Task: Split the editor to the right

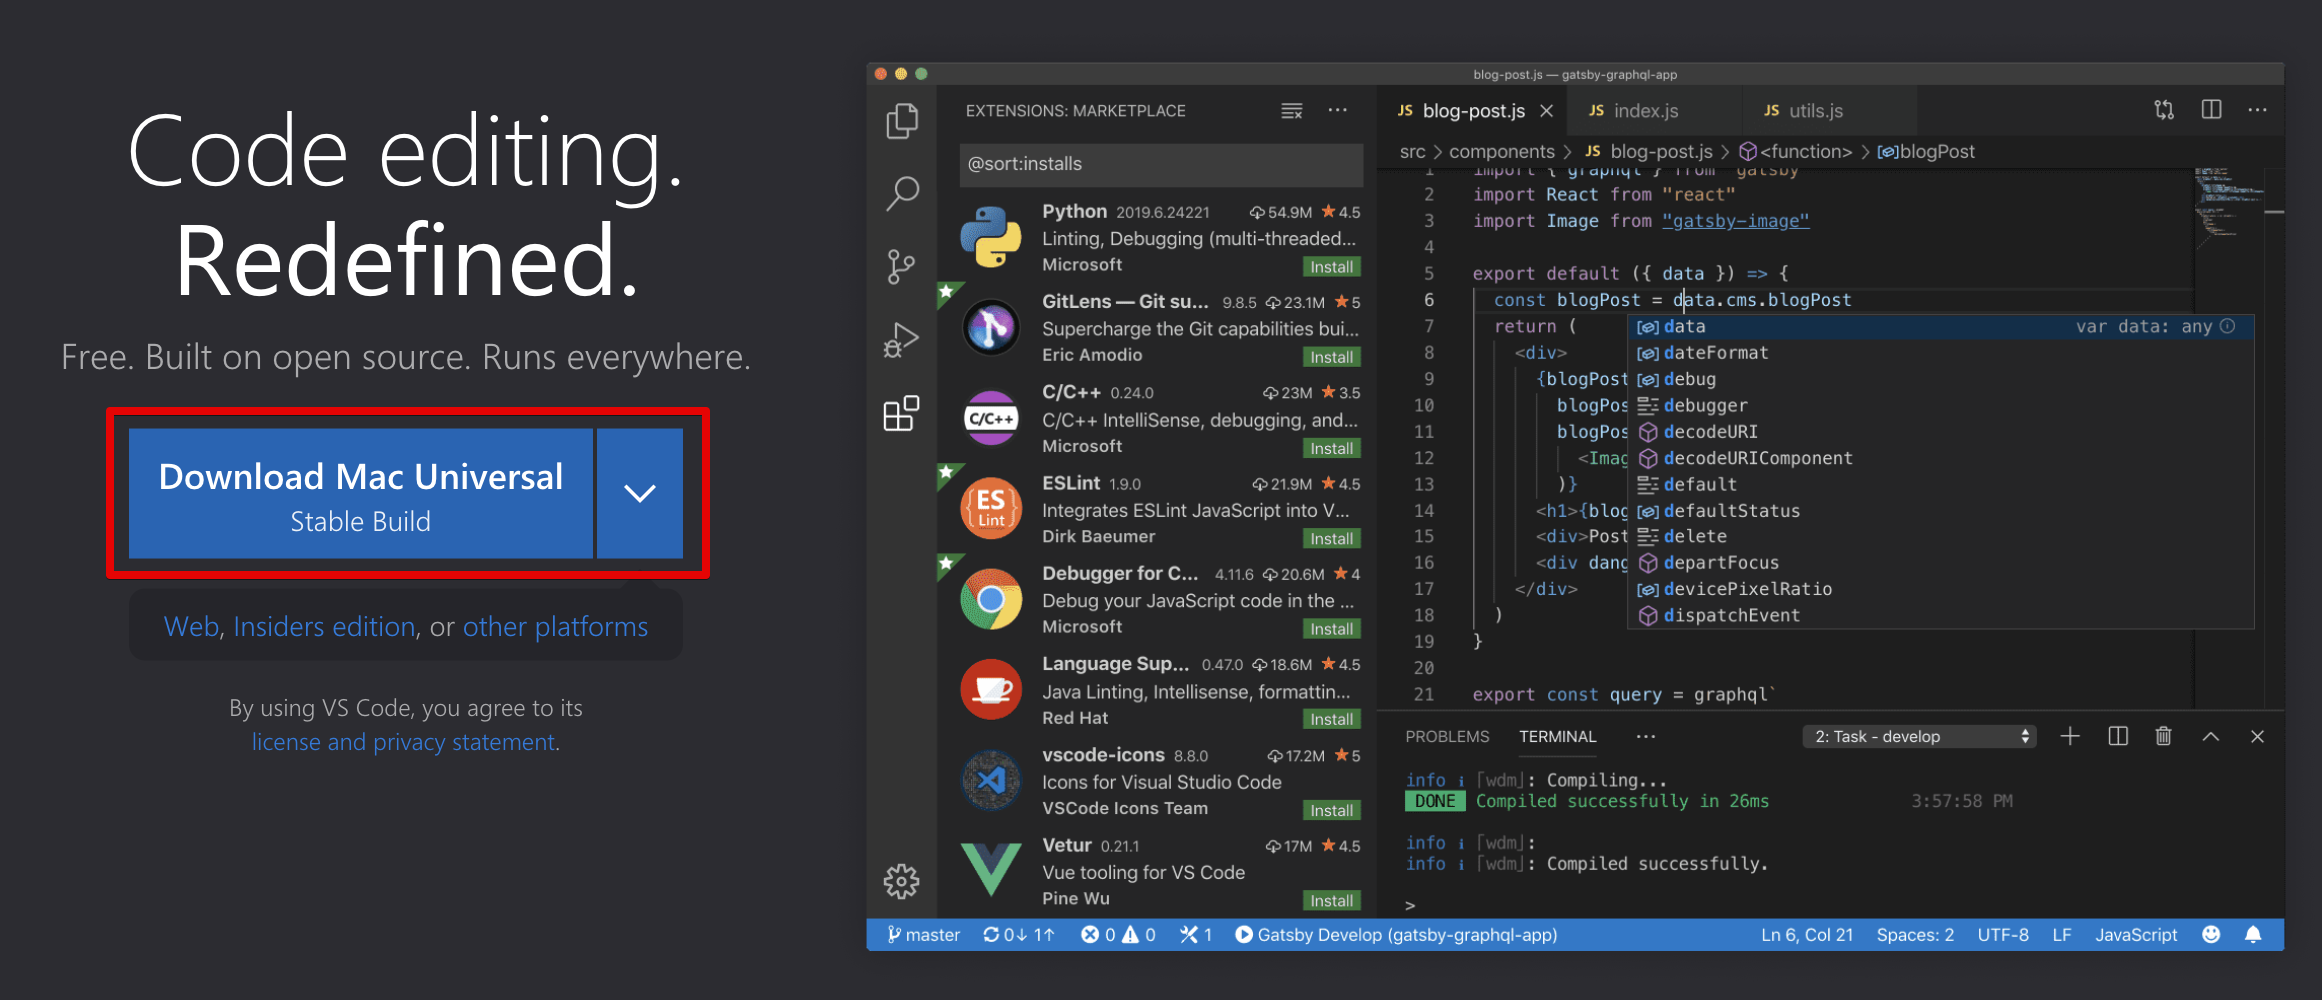Action: (2211, 109)
